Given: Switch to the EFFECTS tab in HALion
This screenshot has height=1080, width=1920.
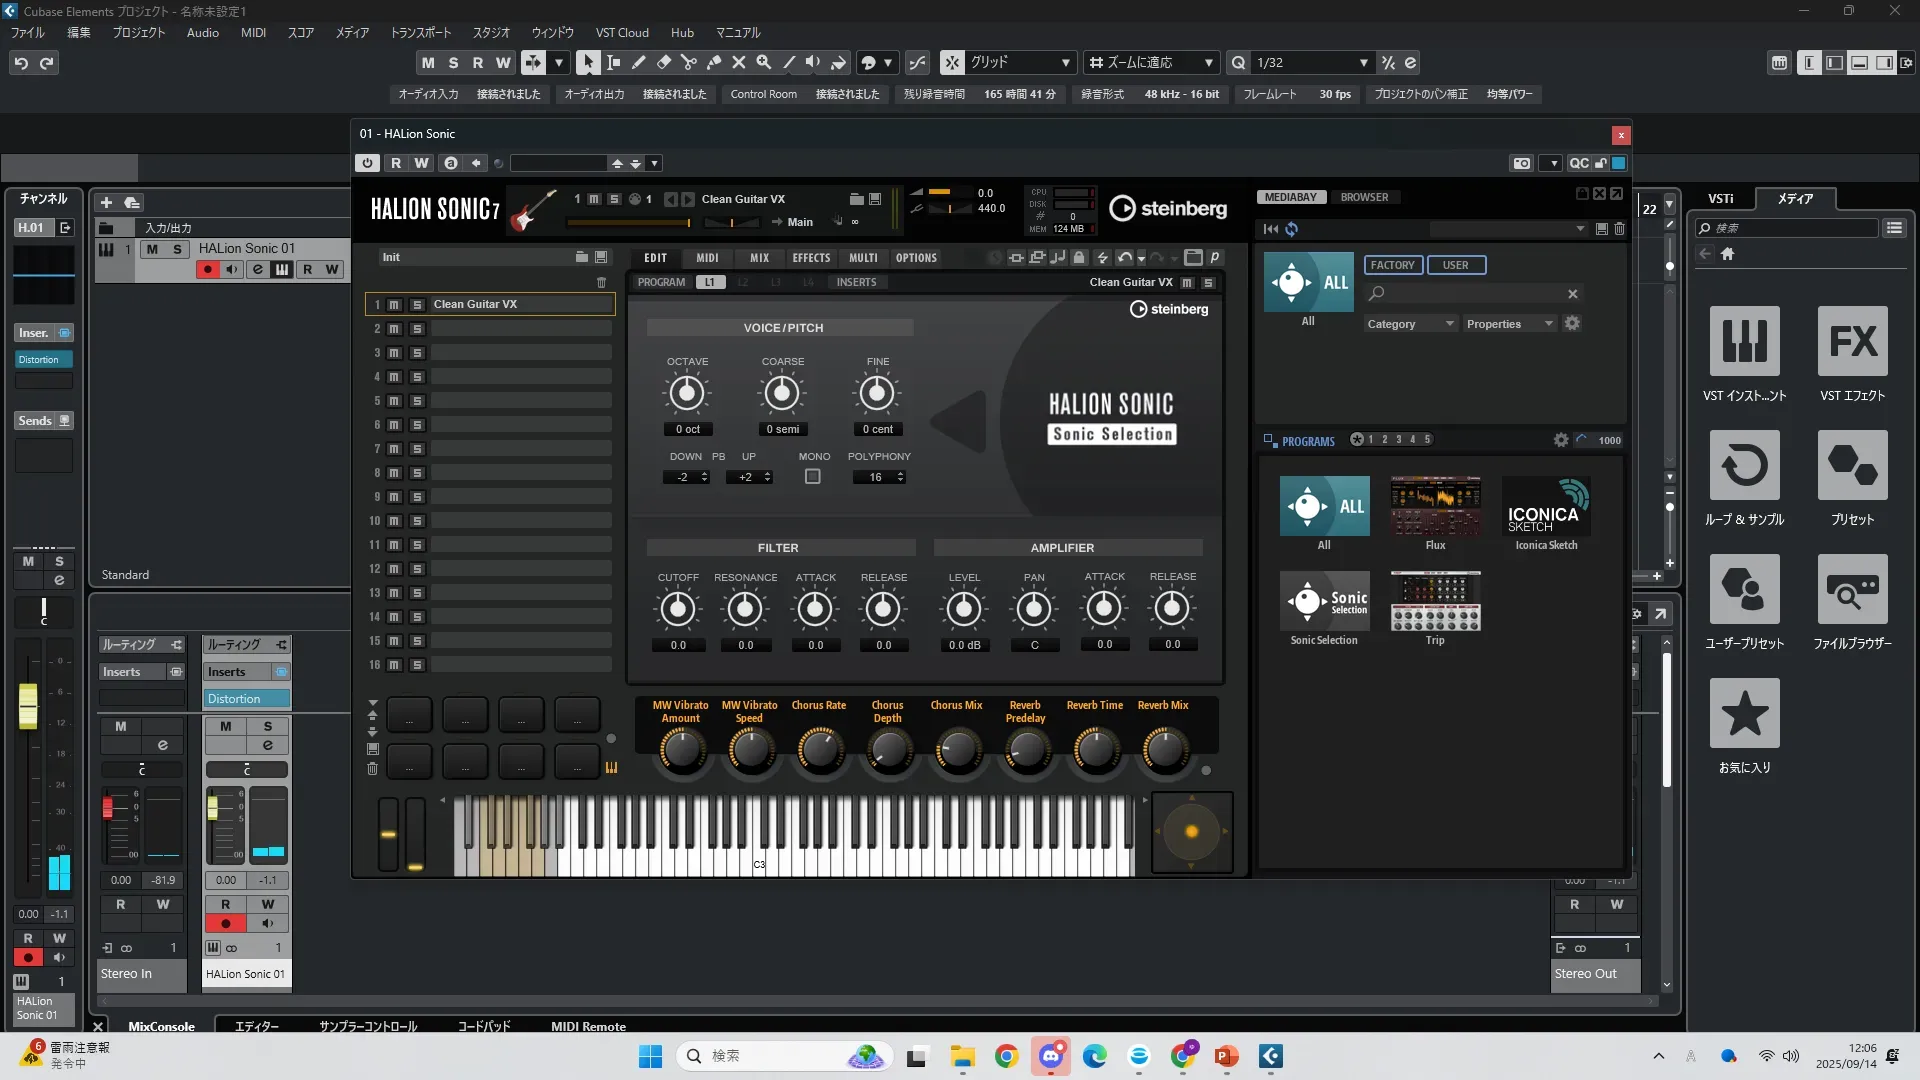Looking at the screenshot, I should click(x=811, y=258).
